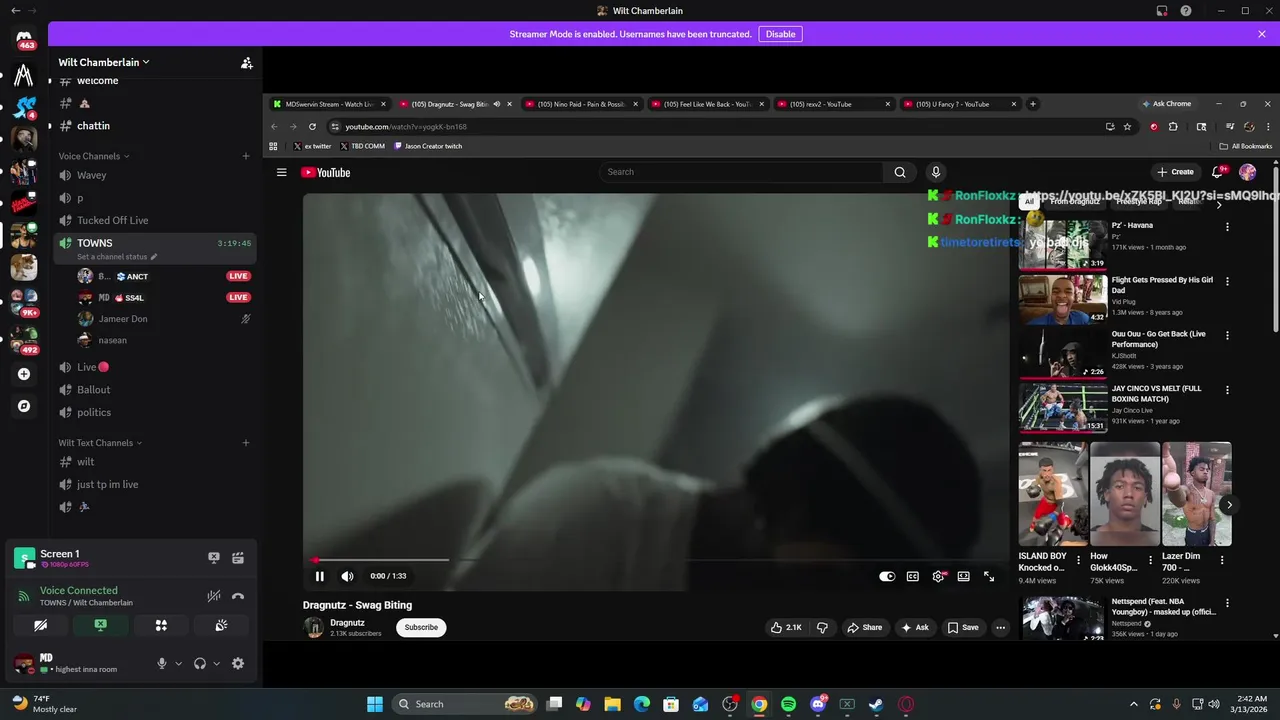The height and width of the screenshot is (720, 1280).
Task: Open more actions menu under the video
Action: 1000,627
